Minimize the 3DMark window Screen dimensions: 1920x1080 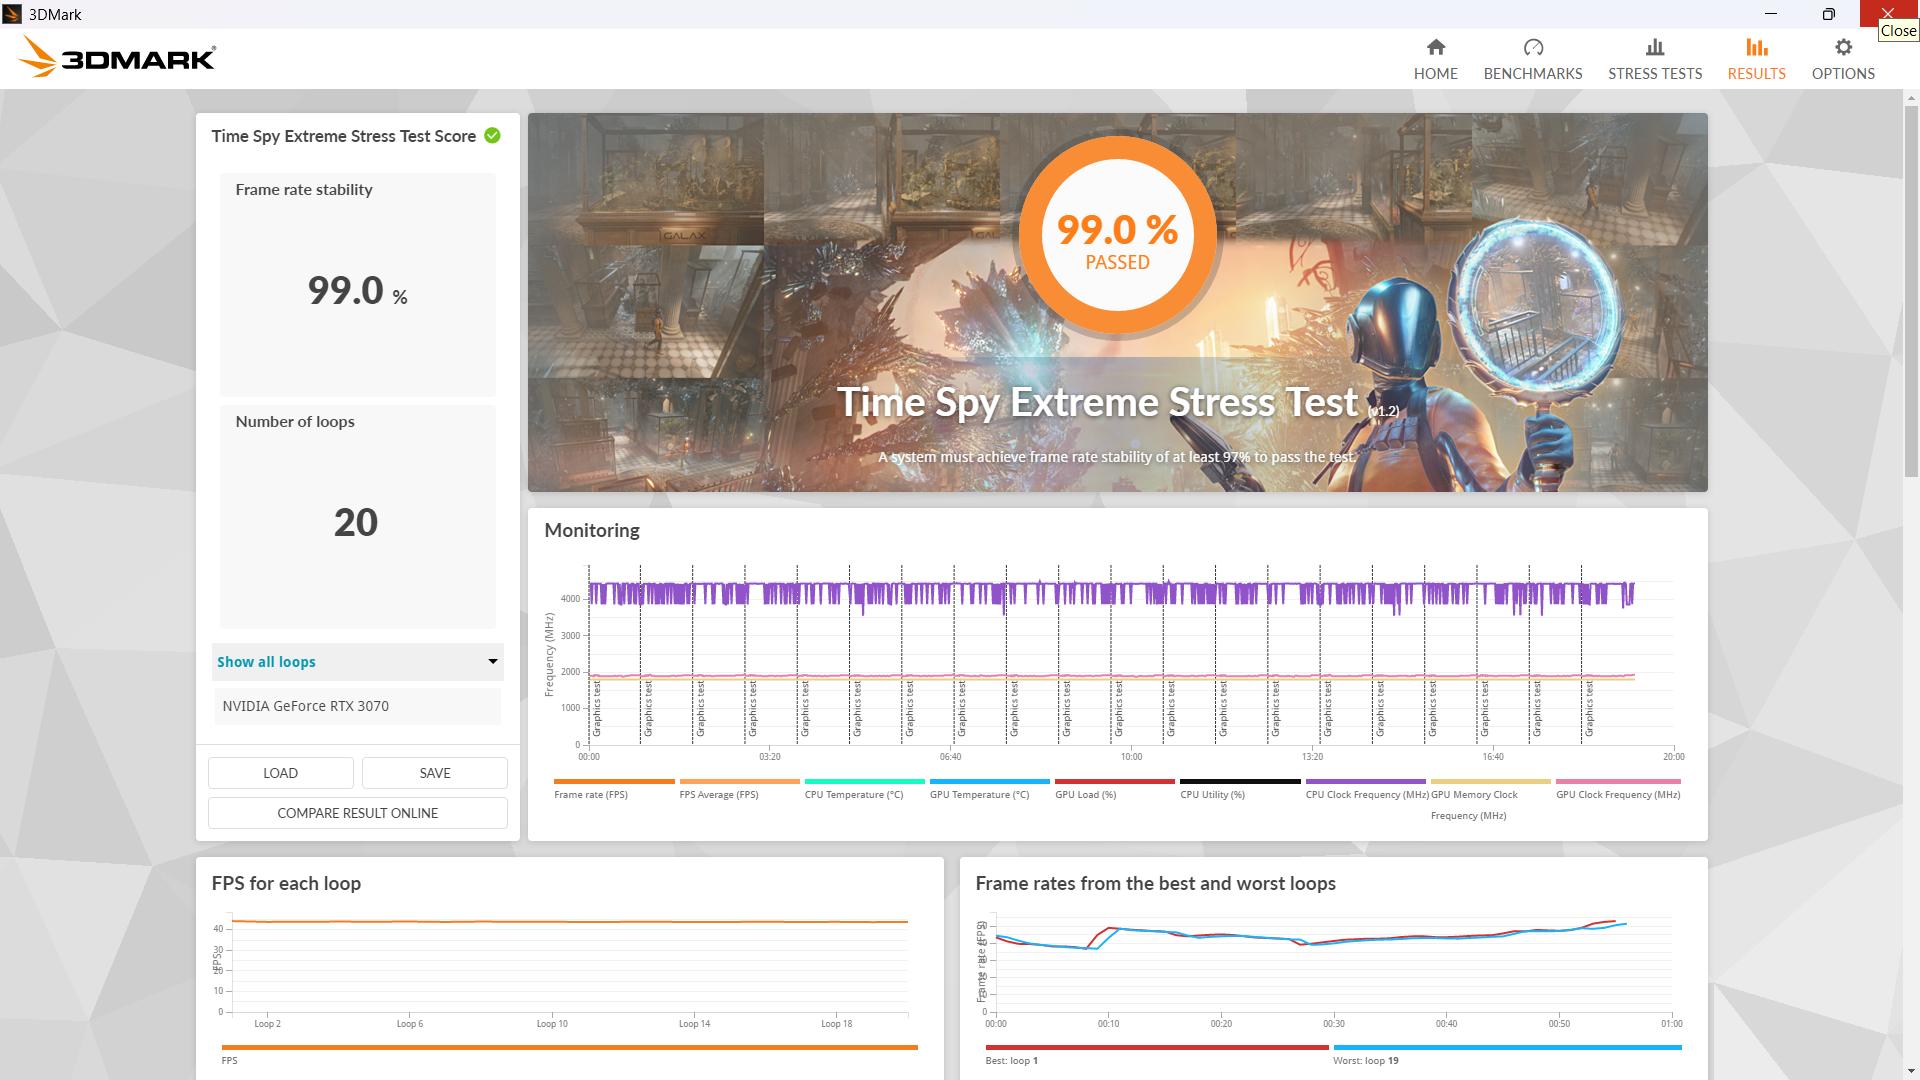click(x=1771, y=14)
